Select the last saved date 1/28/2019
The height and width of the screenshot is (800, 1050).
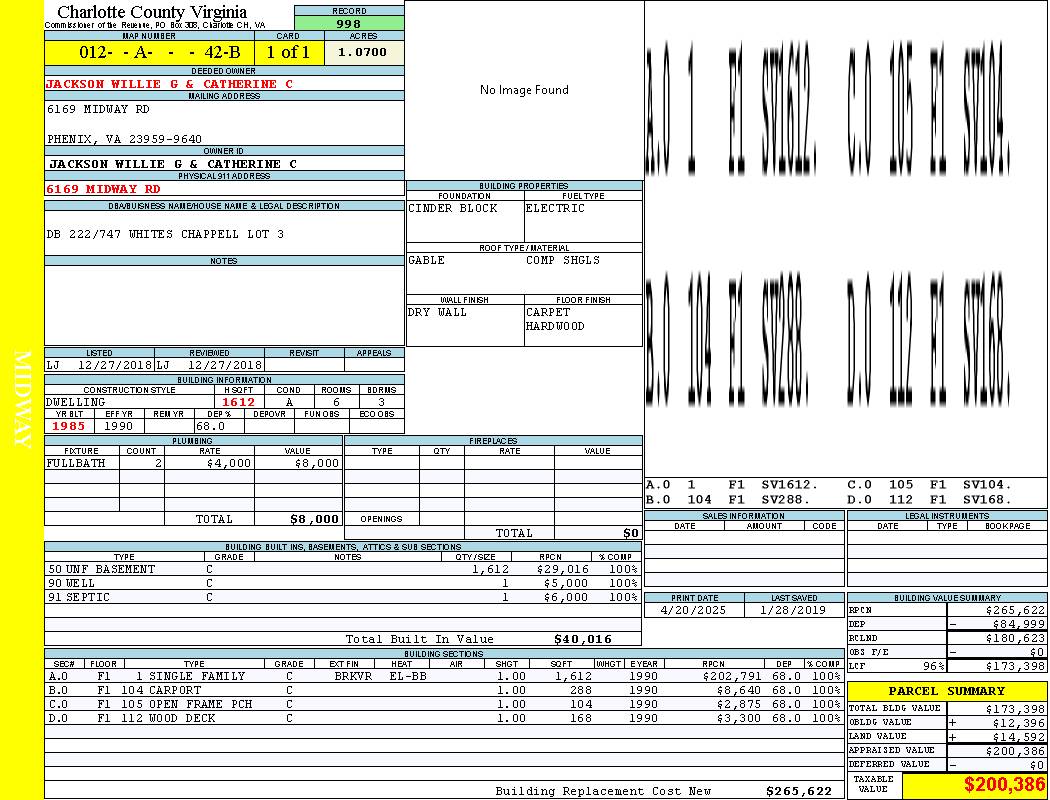click(x=793, y=611)
